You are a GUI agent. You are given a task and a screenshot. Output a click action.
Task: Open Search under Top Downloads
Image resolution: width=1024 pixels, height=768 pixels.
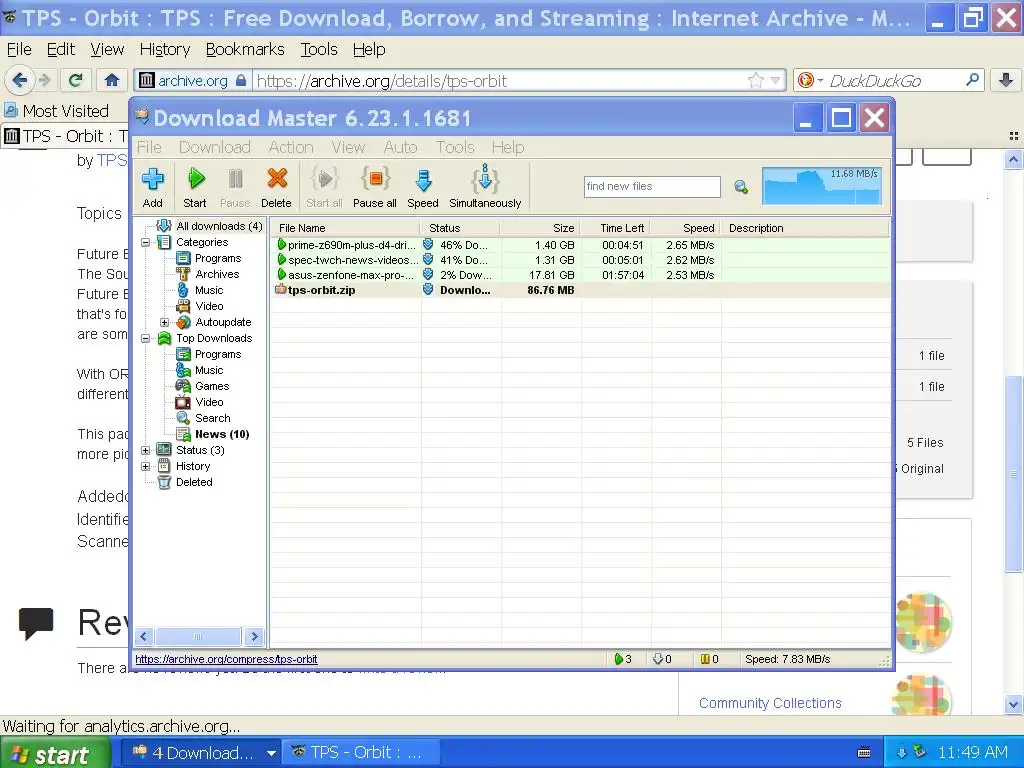point(212,418)
